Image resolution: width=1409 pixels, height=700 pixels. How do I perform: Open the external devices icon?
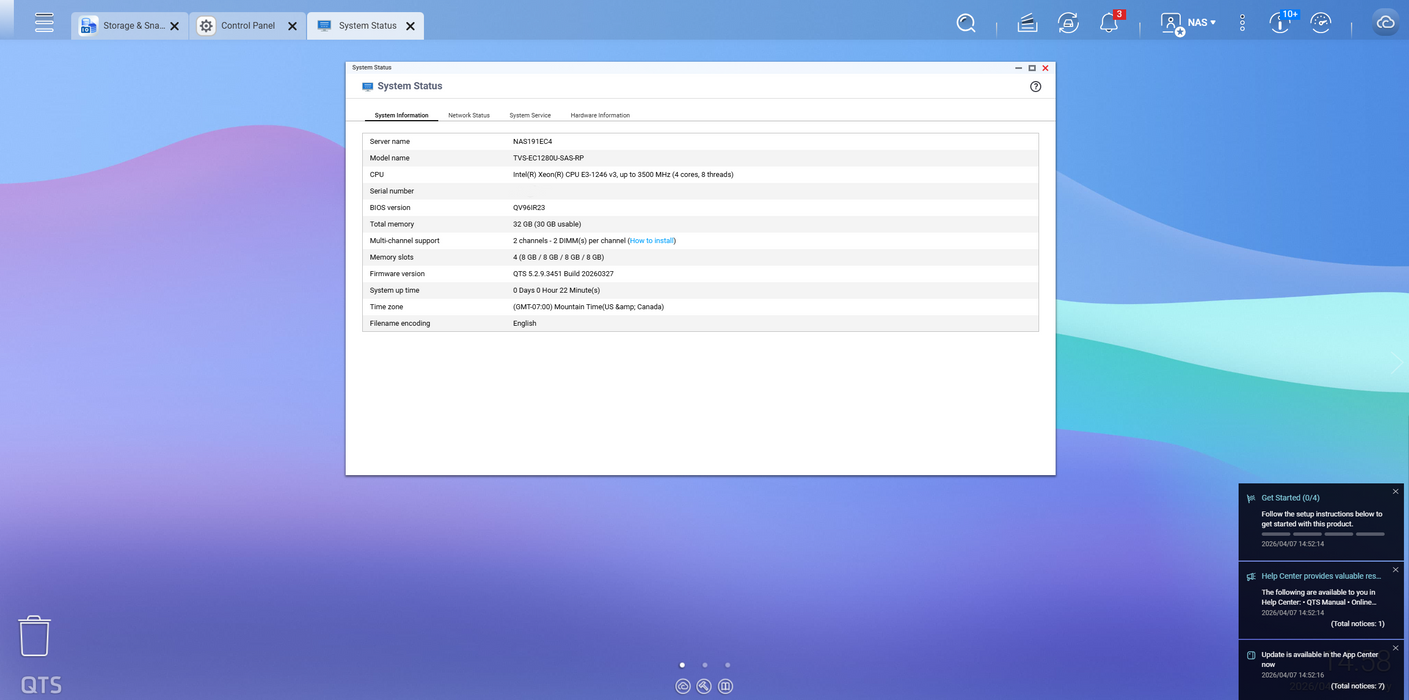pos(1068,23)
